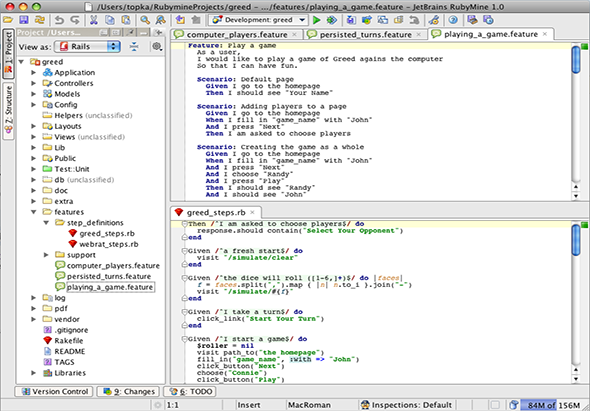Viewport: 590px width, 411px height.
Task: Click the project view gear settings icon
Action: click(x=157, y=47)
